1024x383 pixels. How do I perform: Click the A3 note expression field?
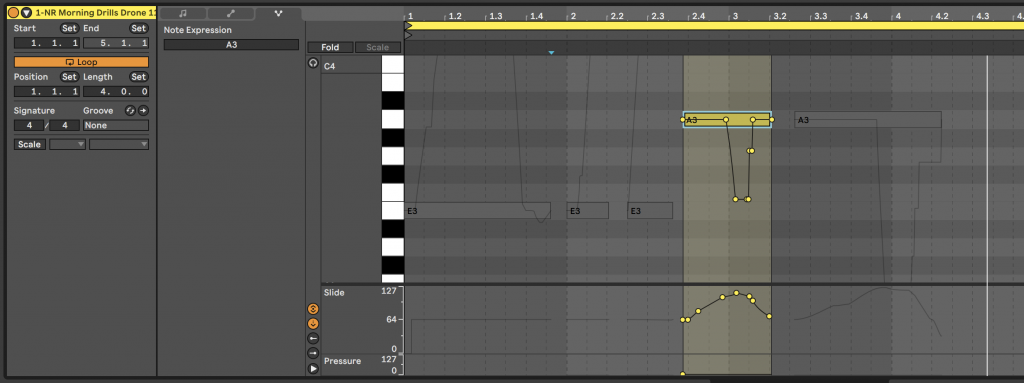tap(231, 45)
